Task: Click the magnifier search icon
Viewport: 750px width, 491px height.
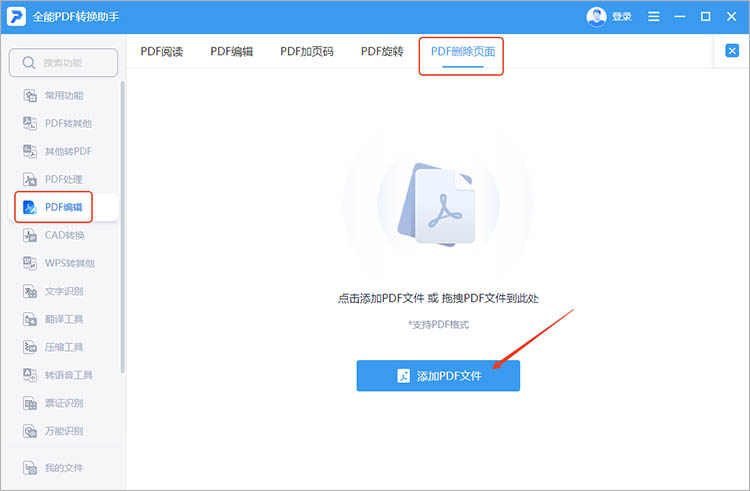Action: (29, 63)
